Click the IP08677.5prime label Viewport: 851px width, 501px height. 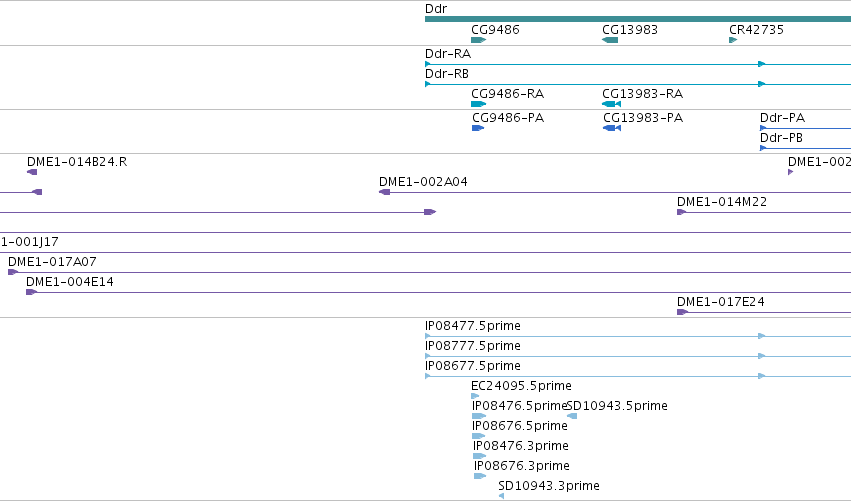[473, 366]
